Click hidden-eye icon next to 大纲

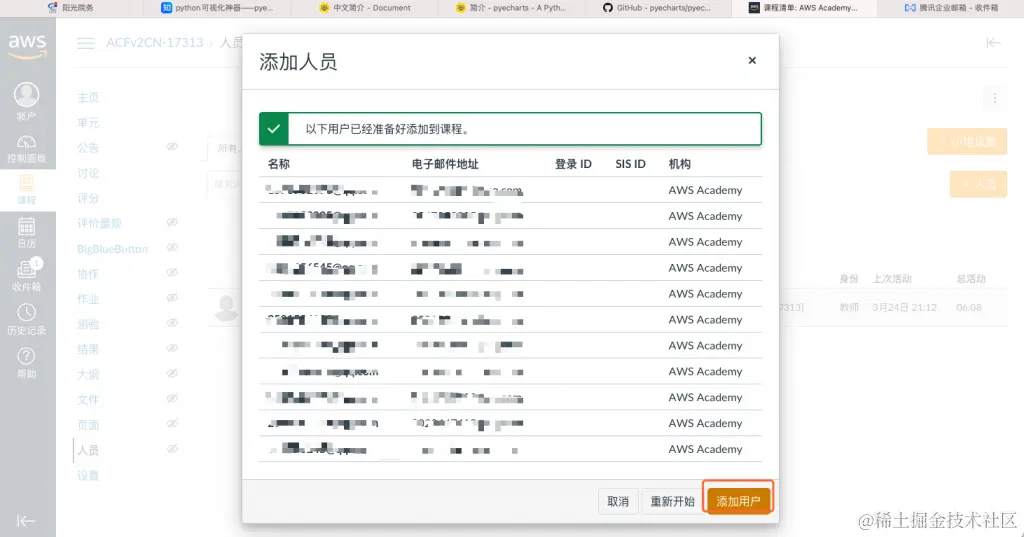click(x=172, y=373)
